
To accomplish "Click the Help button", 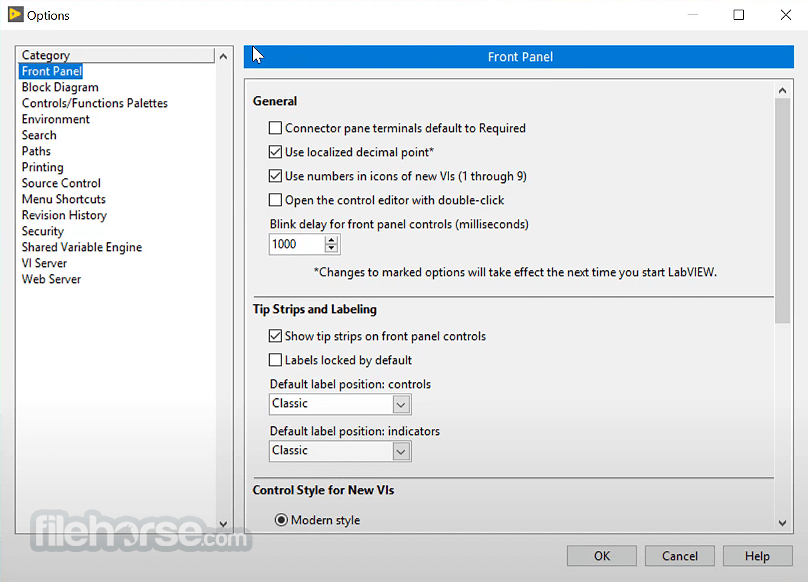I will (x=758, y=556).
